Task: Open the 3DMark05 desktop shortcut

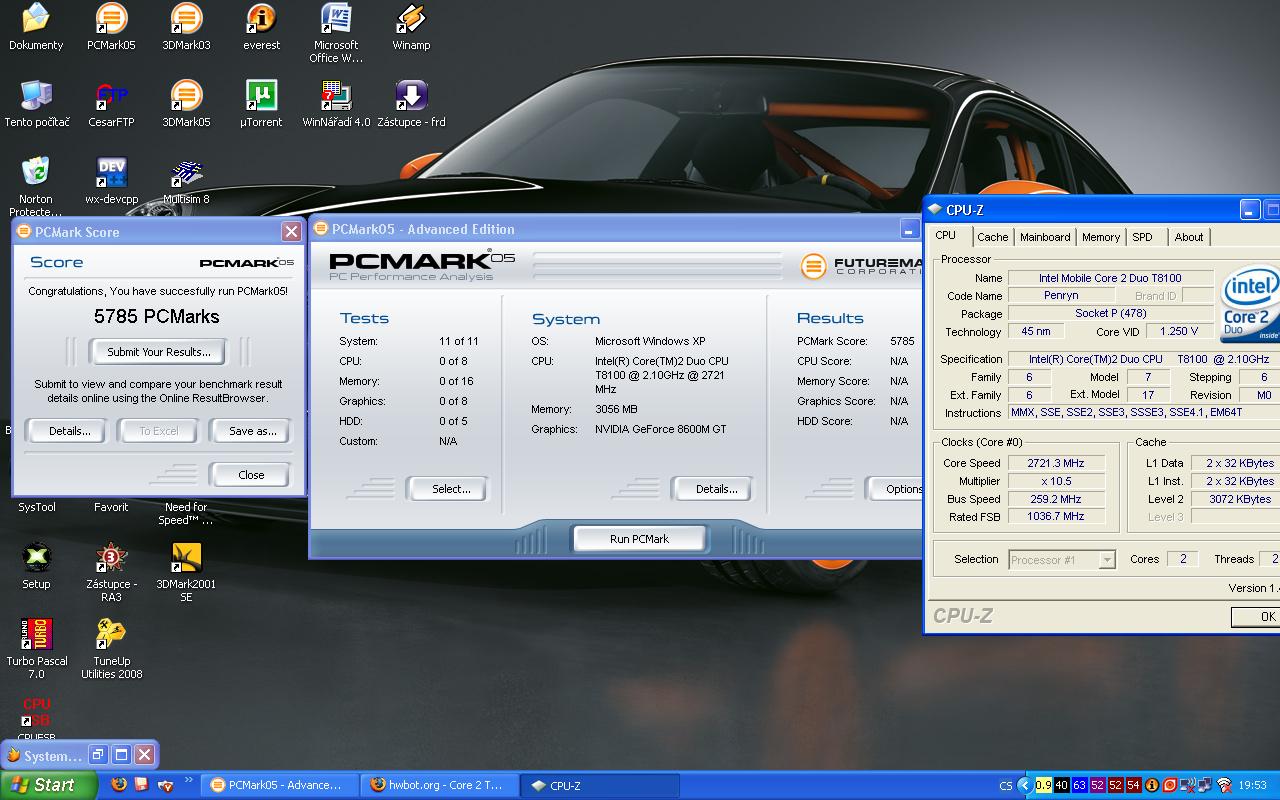Action: [186, 104]
